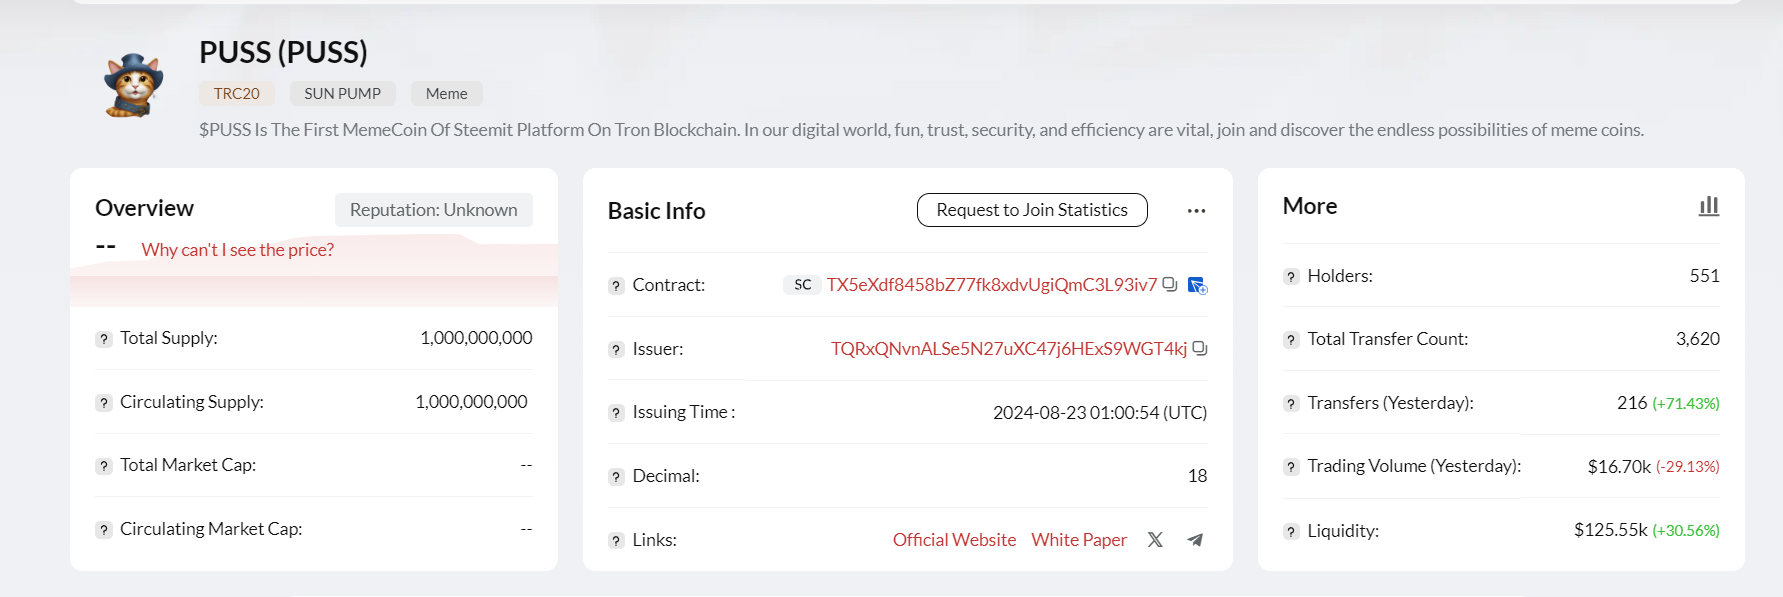1783x597 pixels.
Task: Open the bar chart icon in More panel
Action: [1709, 206]
